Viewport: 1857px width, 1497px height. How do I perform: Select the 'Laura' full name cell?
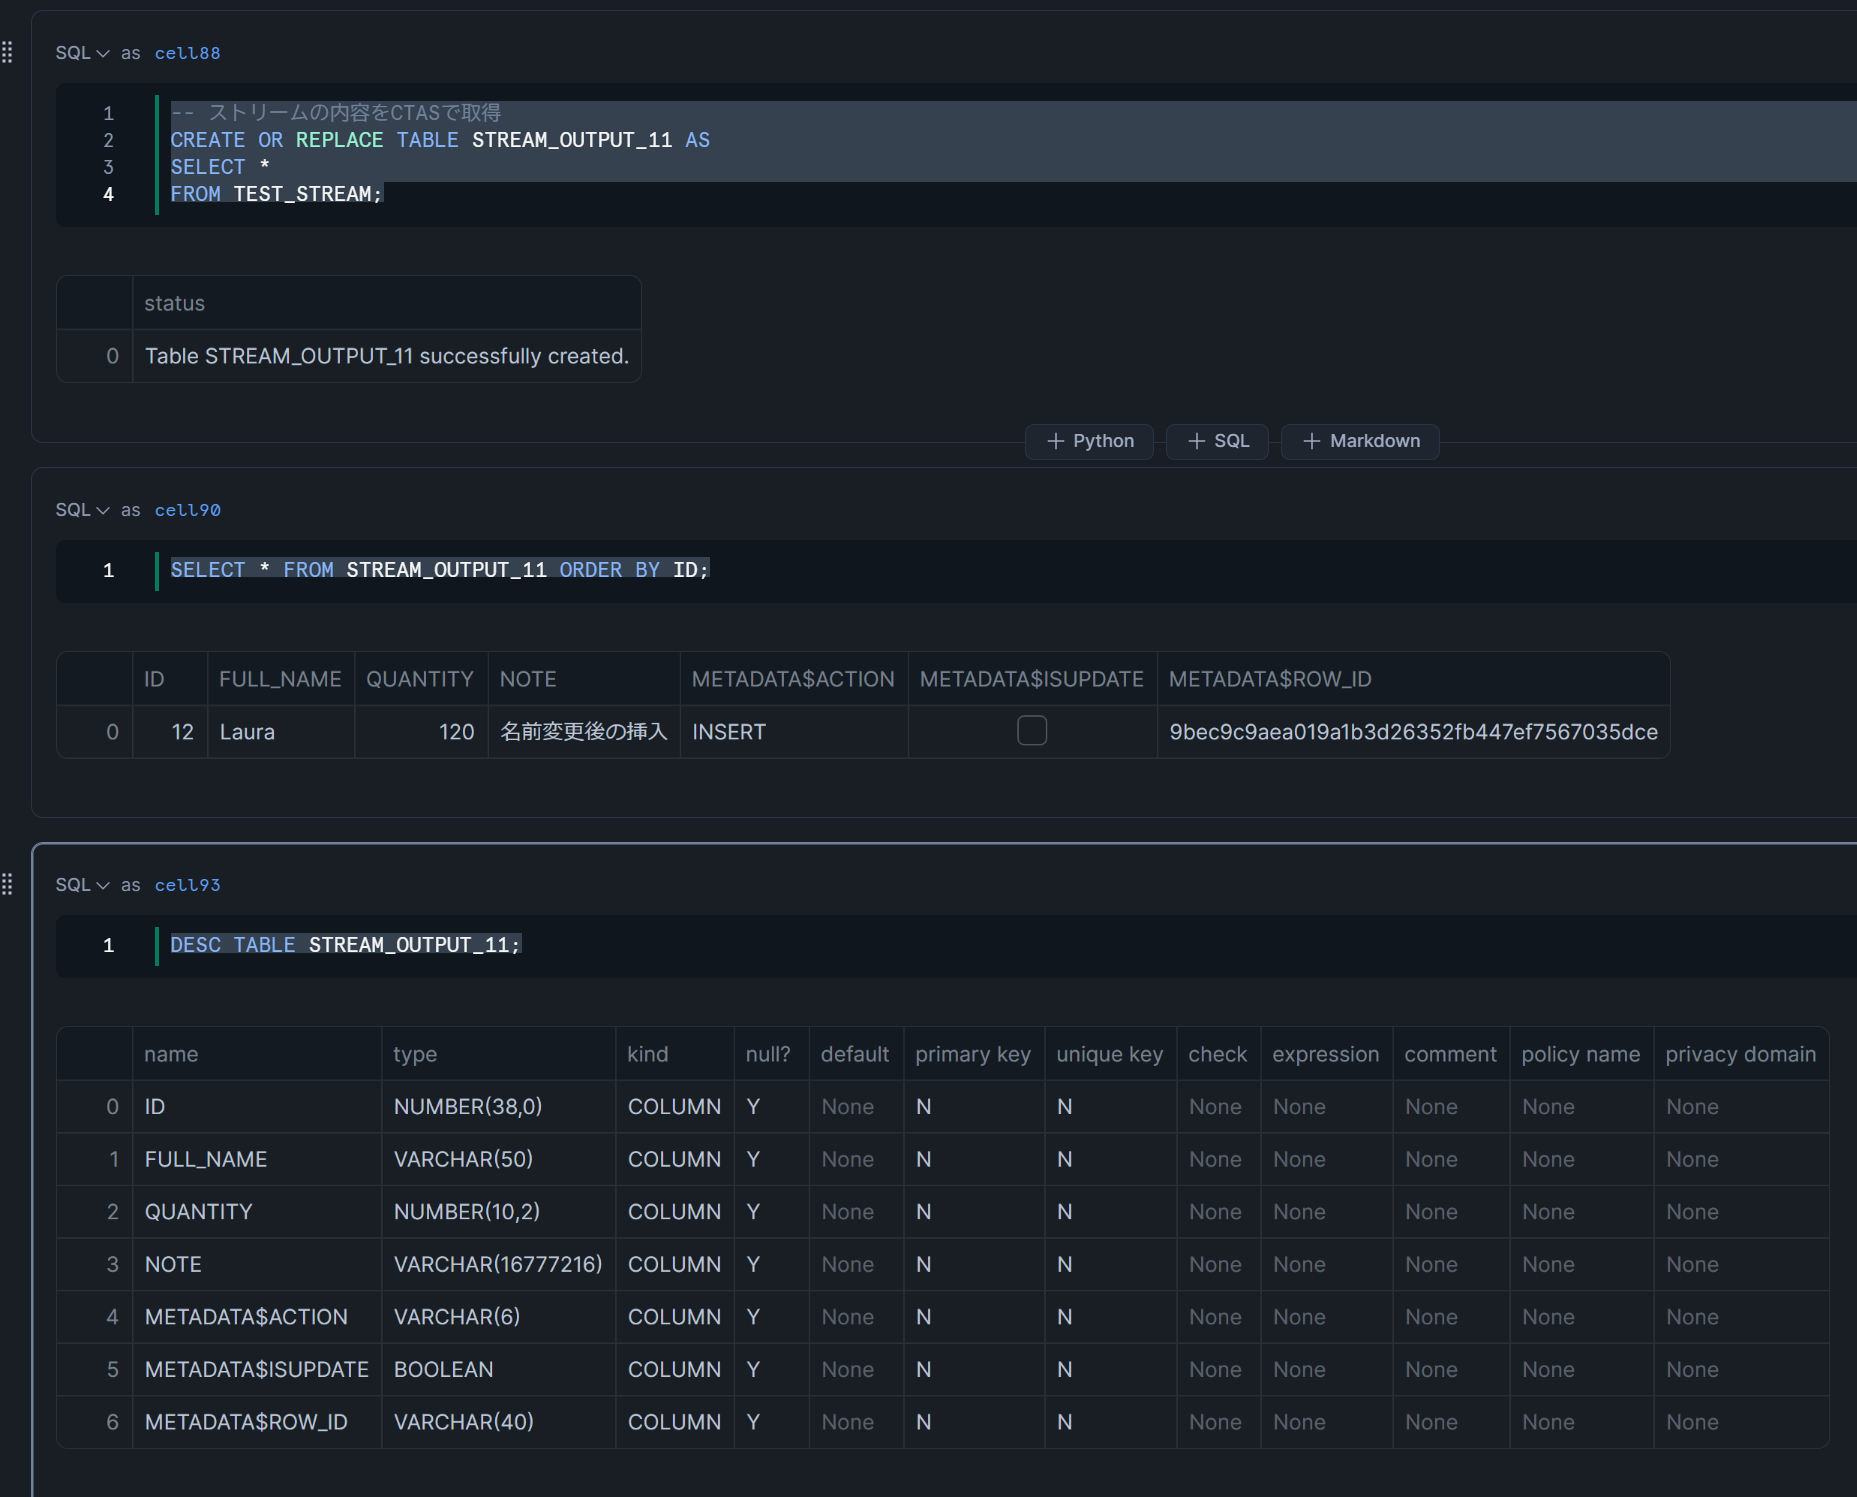click(x=280, y=732)
